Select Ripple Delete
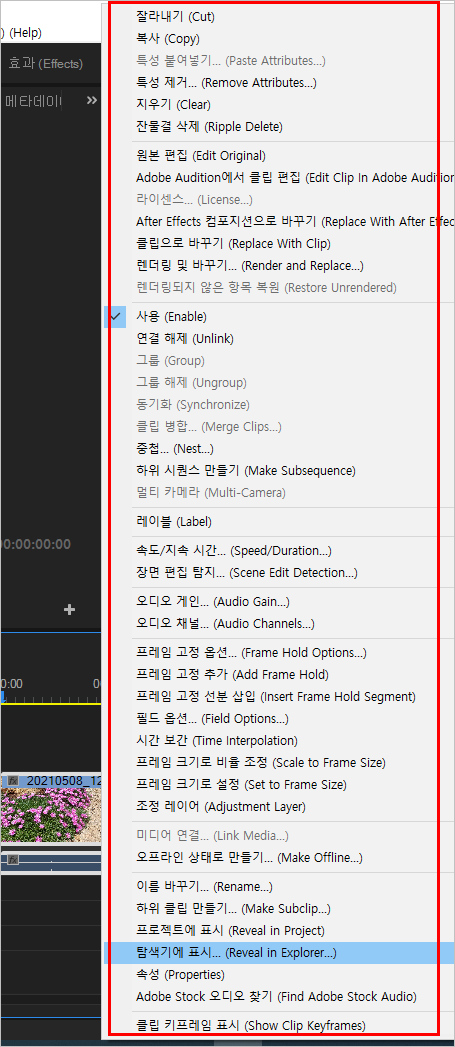 [x=279, y=127]
